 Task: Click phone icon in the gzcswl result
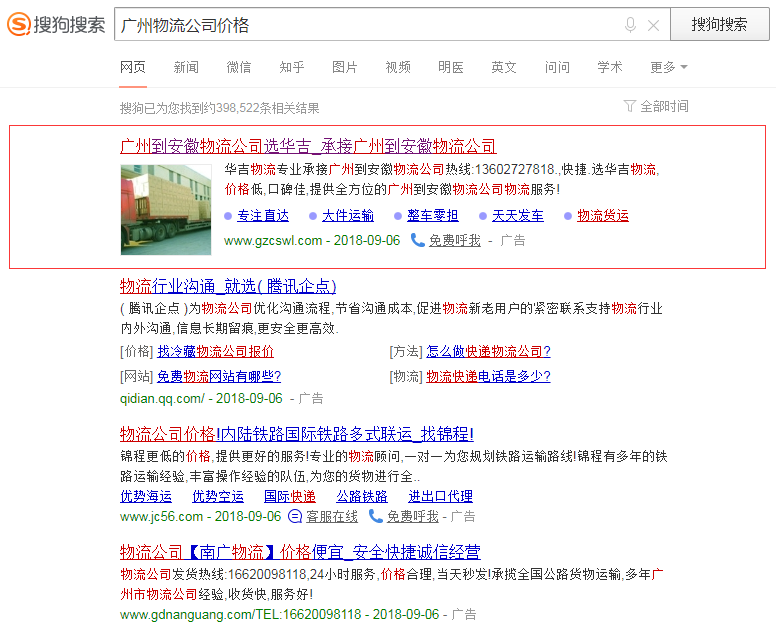coord(418,240)
